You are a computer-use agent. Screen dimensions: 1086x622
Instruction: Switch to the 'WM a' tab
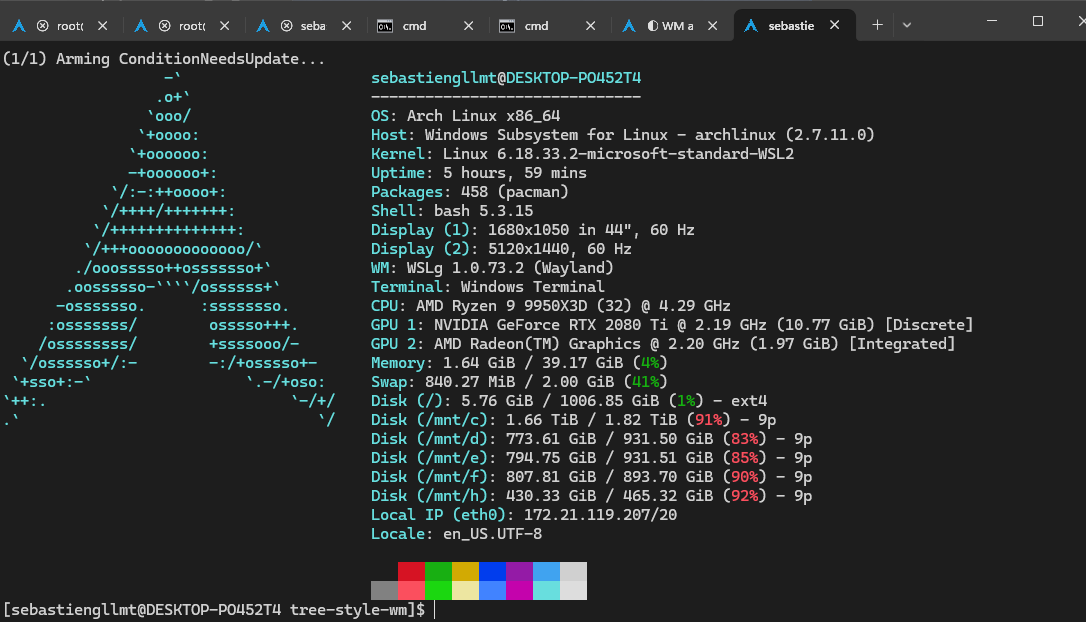coord(670,26)
